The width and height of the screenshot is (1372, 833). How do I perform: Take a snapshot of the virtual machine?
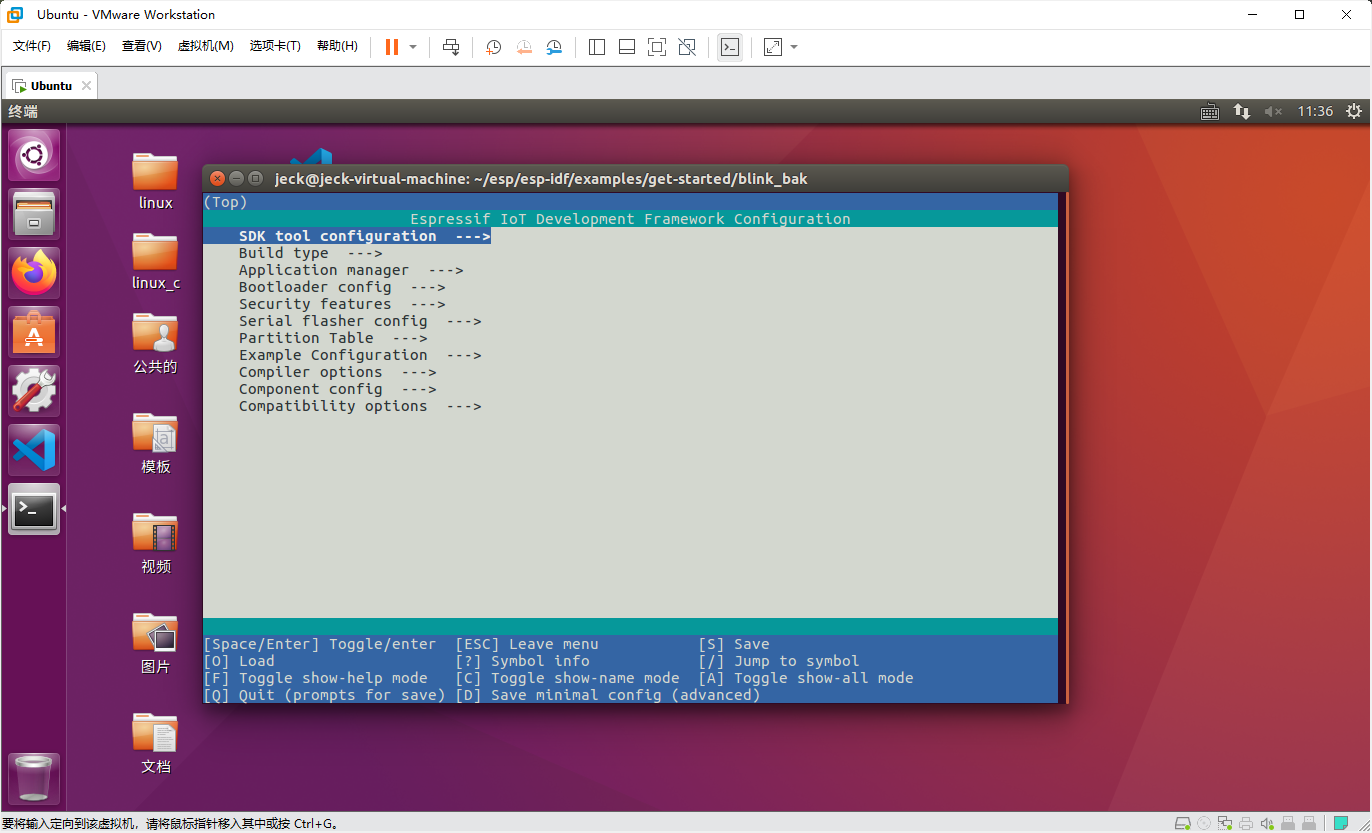[x=494, y=47]
